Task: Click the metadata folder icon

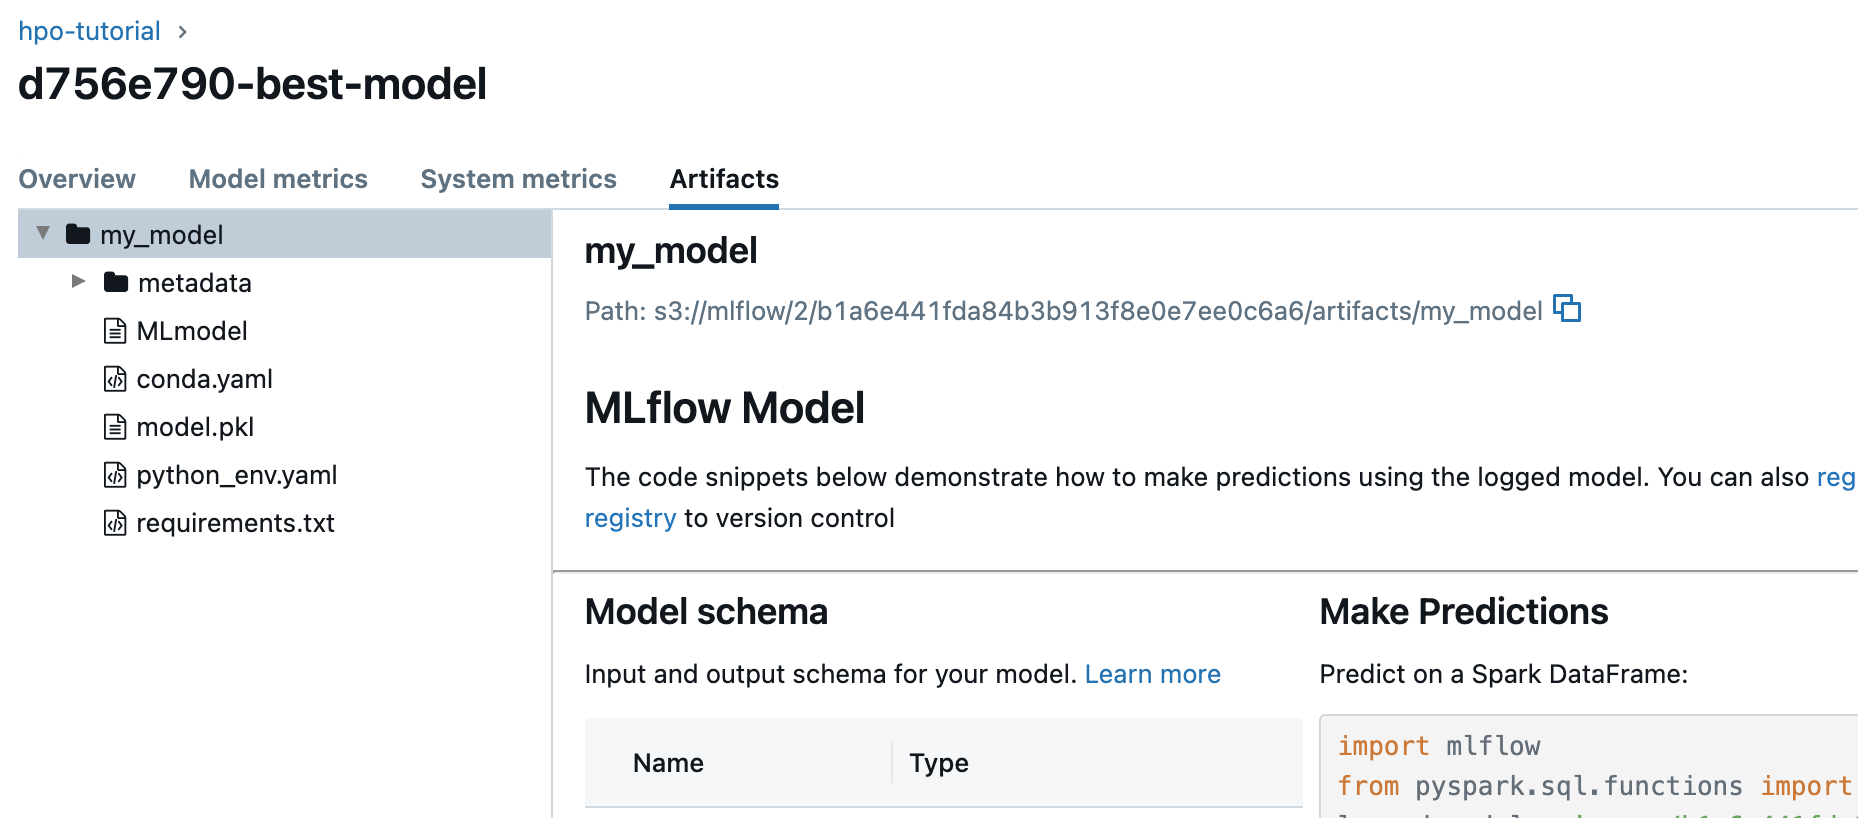Action: coord(116,282)
